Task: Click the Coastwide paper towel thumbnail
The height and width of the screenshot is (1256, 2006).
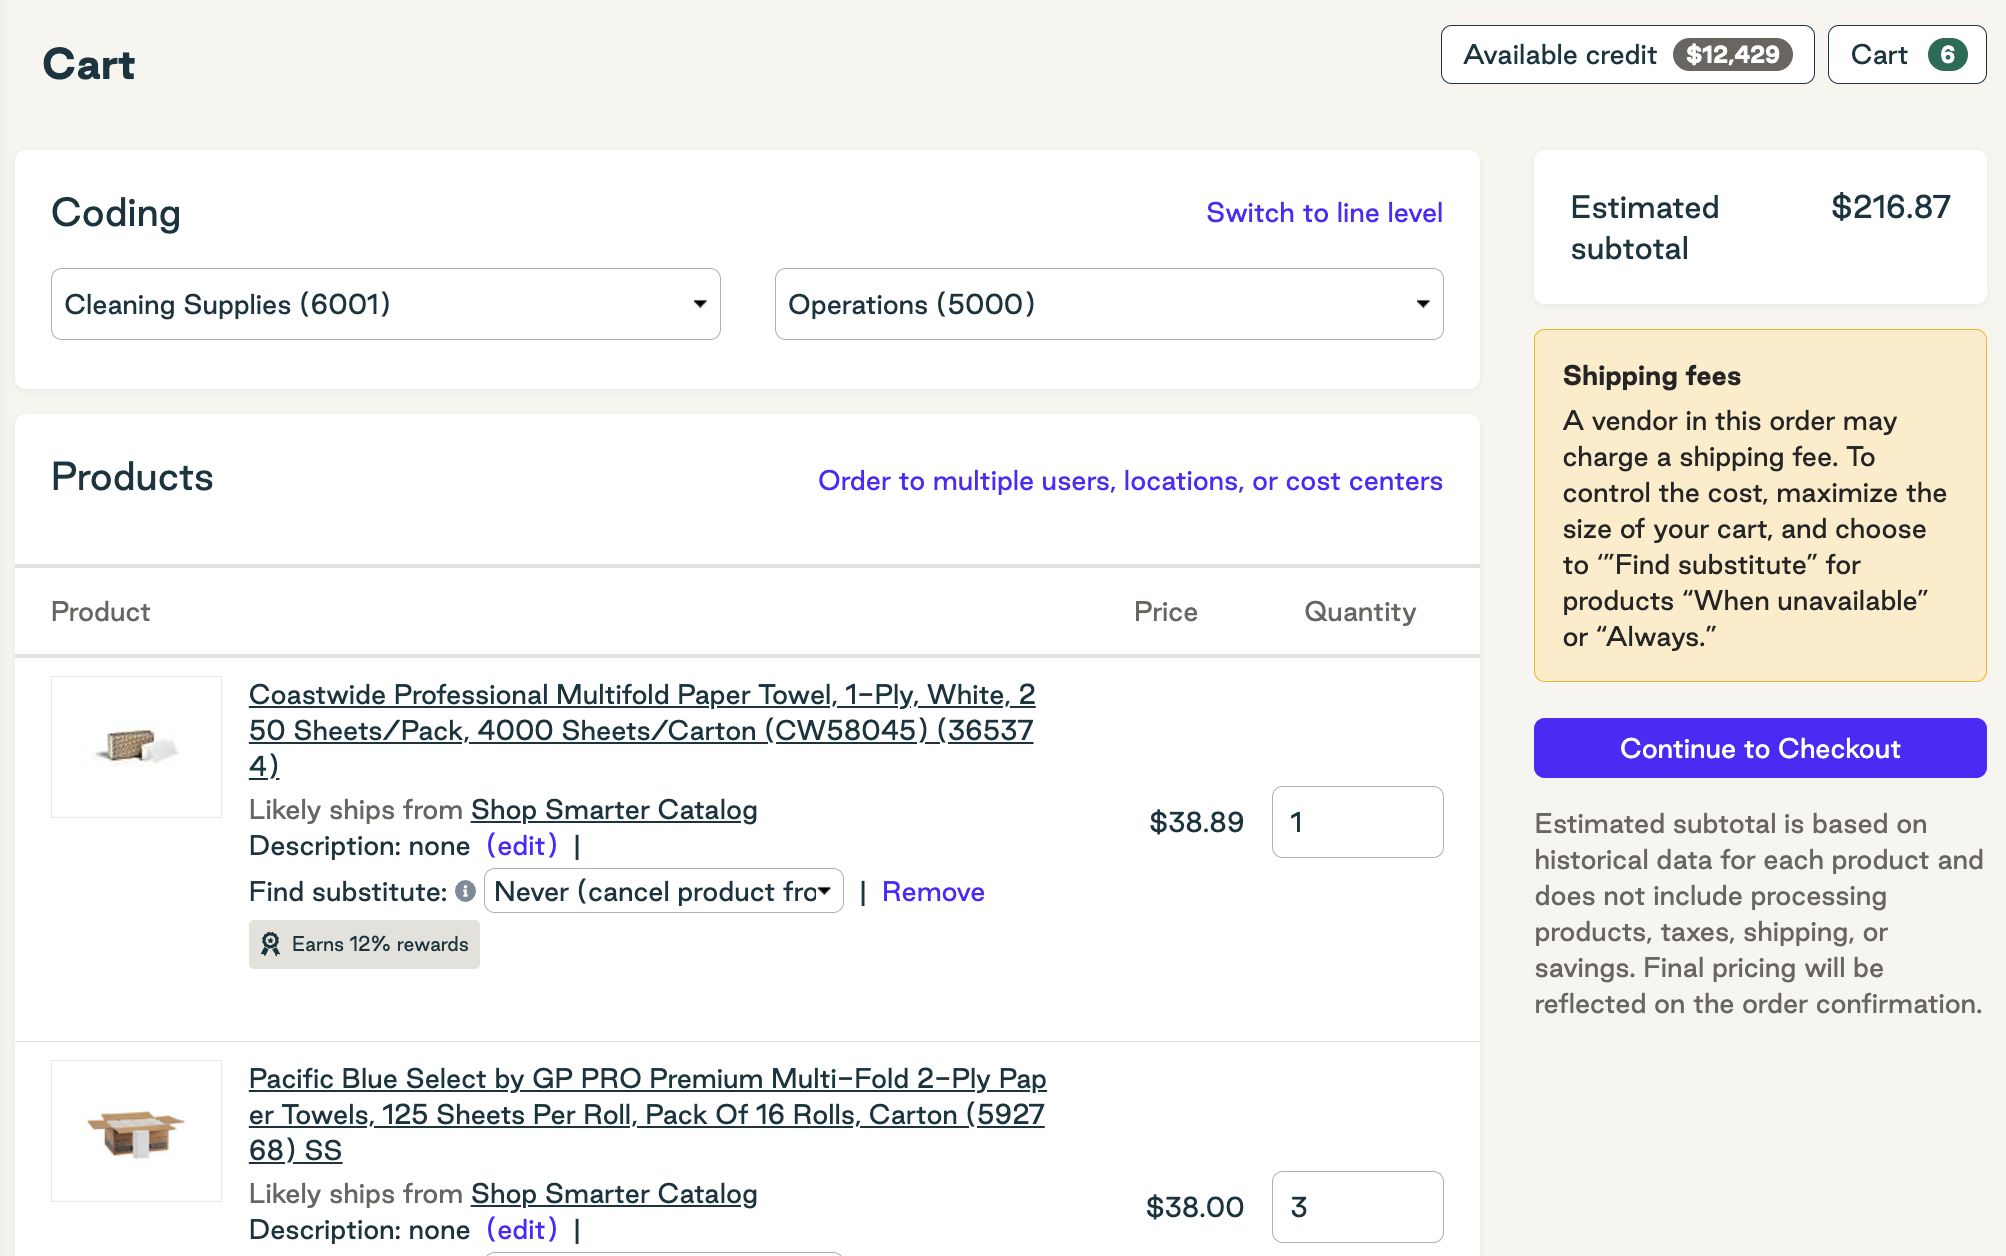Action: coord(136,746)
